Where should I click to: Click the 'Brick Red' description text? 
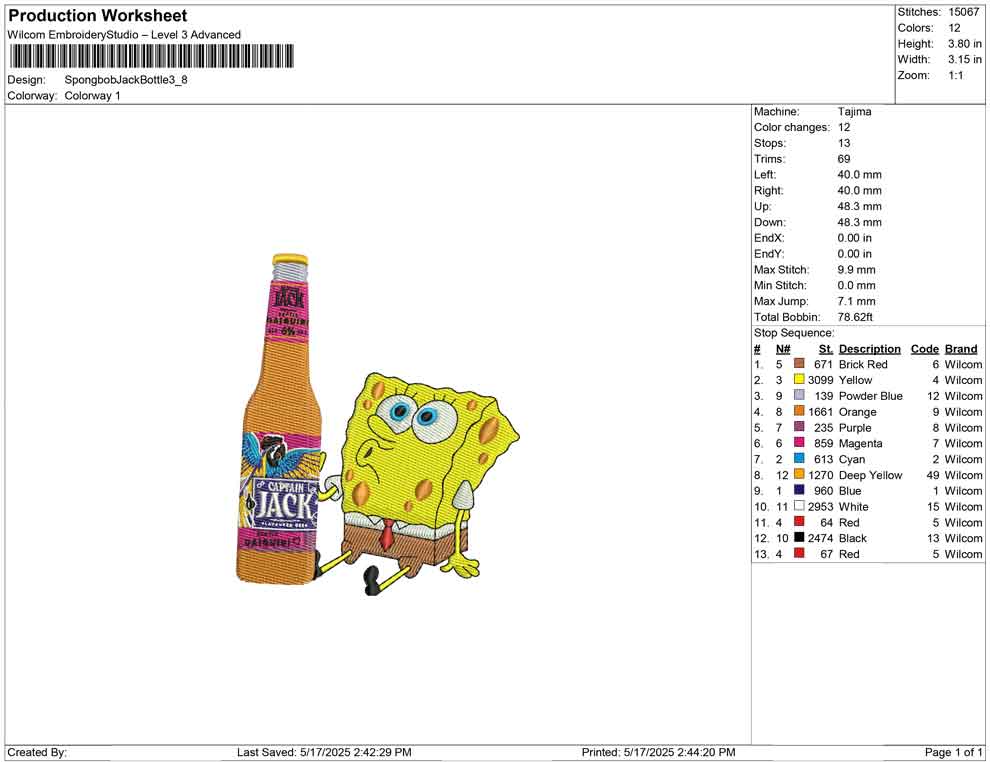863,364
